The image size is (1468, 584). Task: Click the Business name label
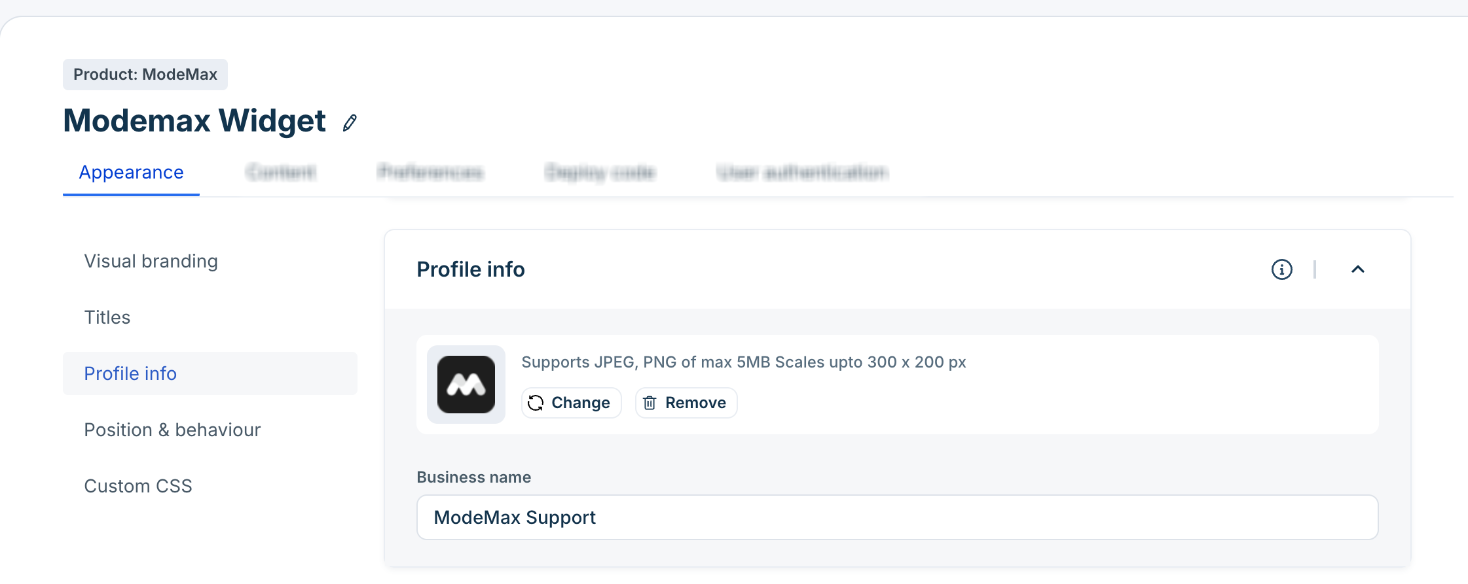(x=474, y=477)
